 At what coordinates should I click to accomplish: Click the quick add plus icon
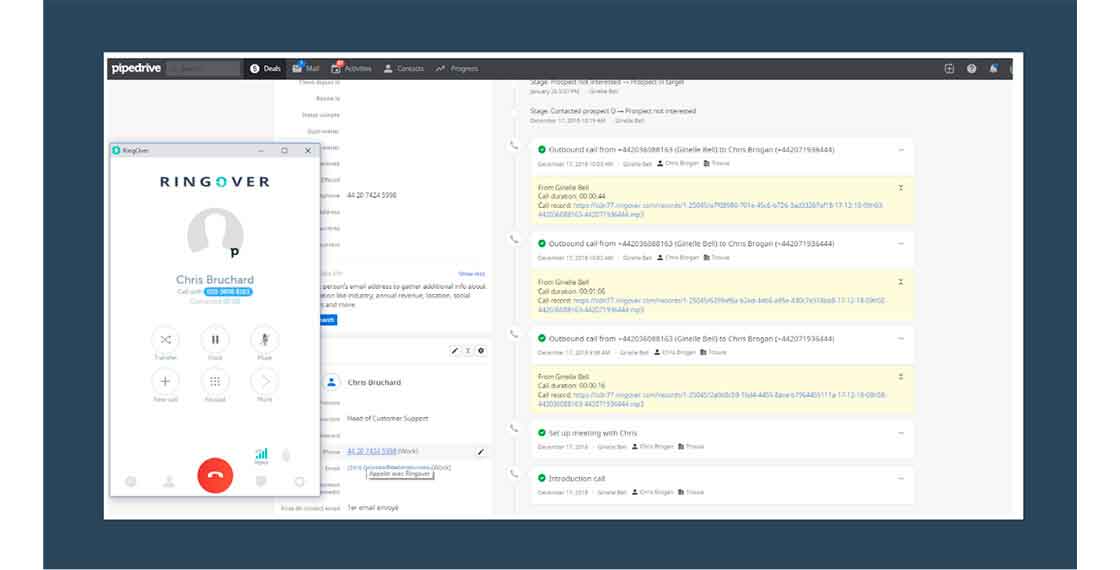pyautogui.click(x=949, y=69)
